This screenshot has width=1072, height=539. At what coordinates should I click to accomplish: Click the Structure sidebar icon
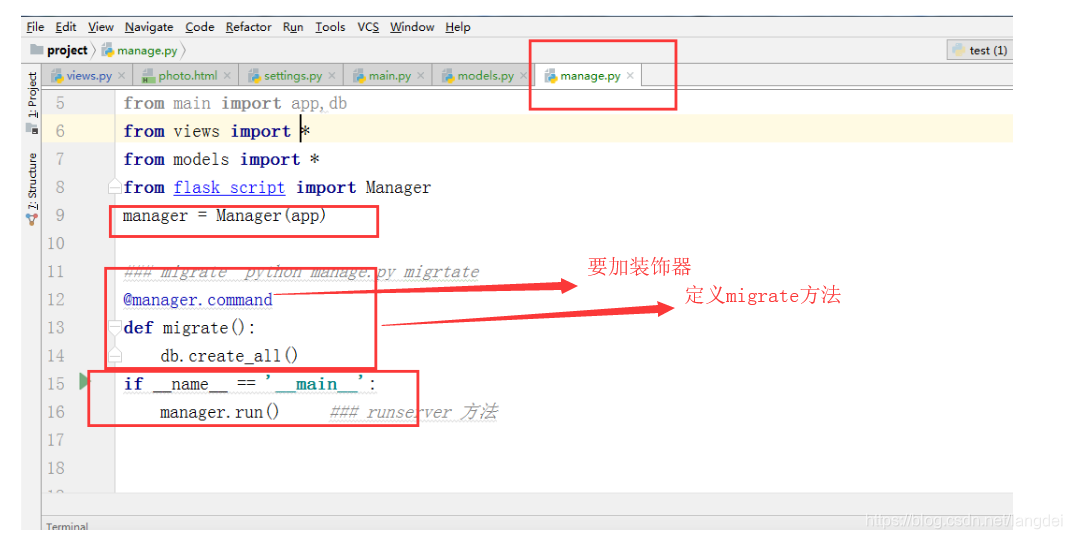(32, 220)
